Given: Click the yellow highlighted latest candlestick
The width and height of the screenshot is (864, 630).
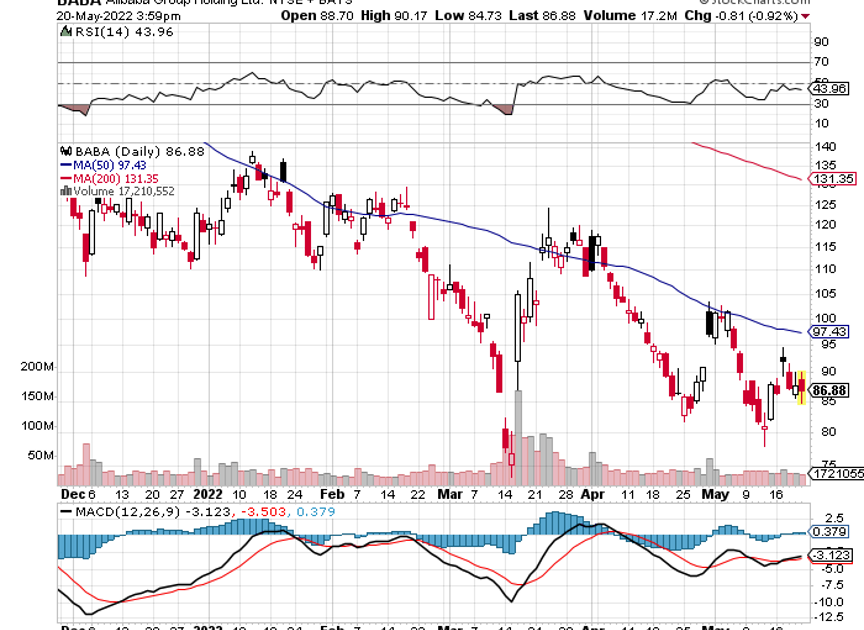Looking at the screenshot, I should click(x=800, y=387).
